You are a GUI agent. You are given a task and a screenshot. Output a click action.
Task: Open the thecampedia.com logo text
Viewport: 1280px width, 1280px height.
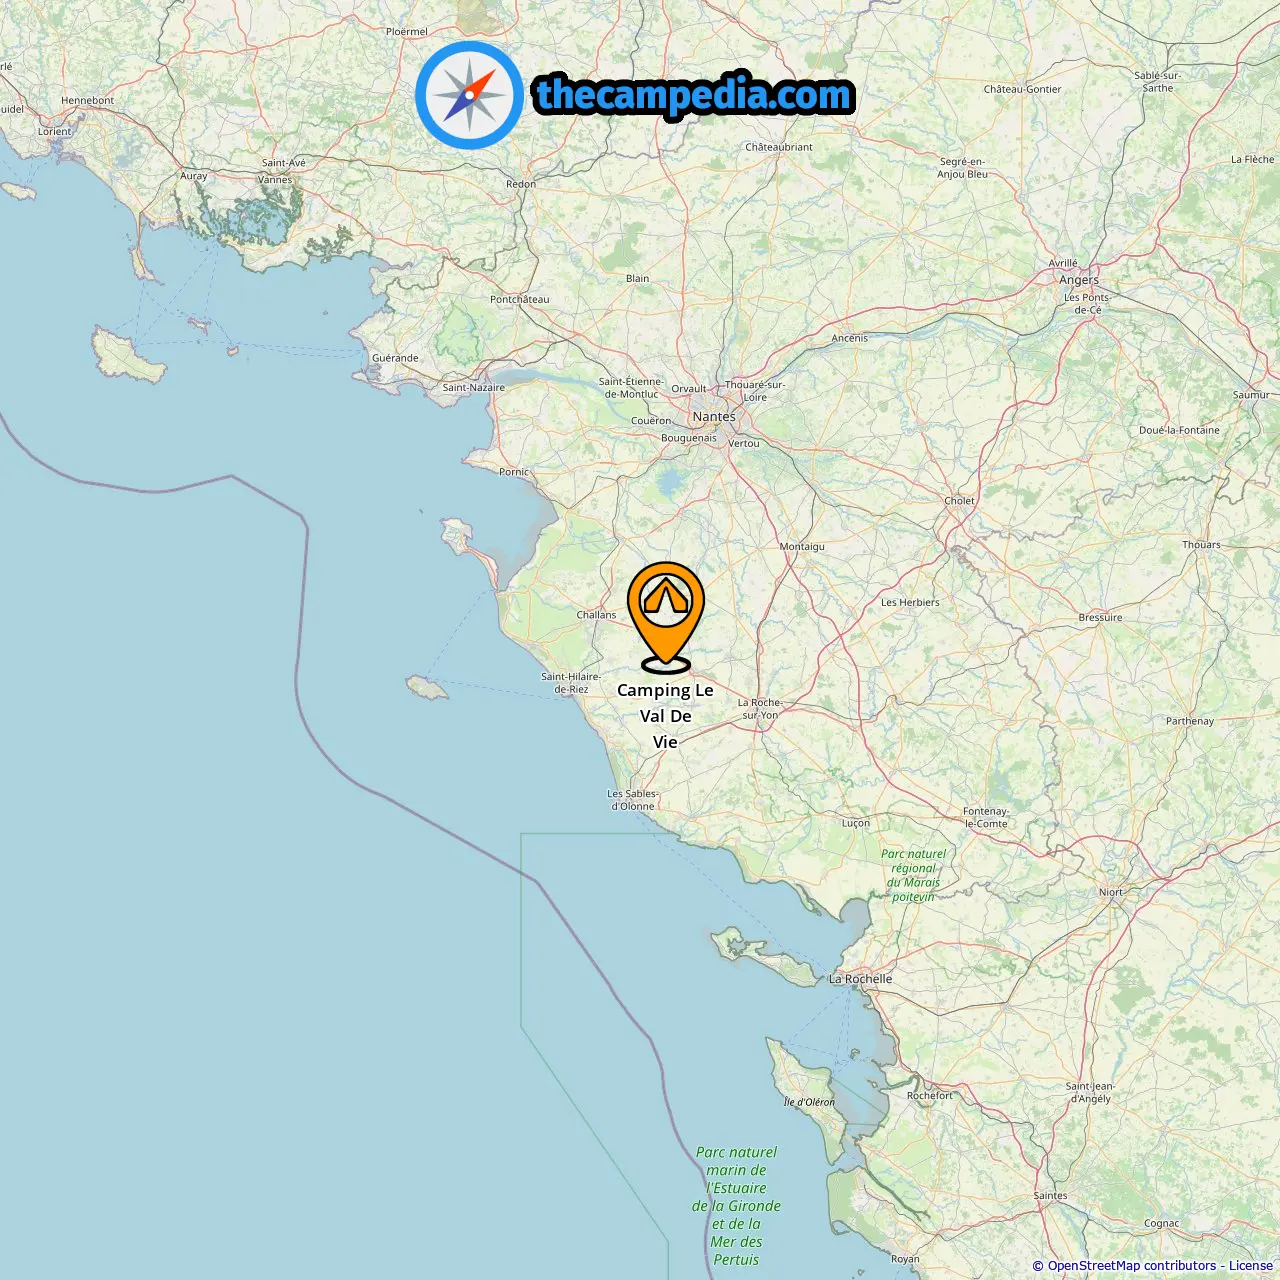click(x=694, y=96)
